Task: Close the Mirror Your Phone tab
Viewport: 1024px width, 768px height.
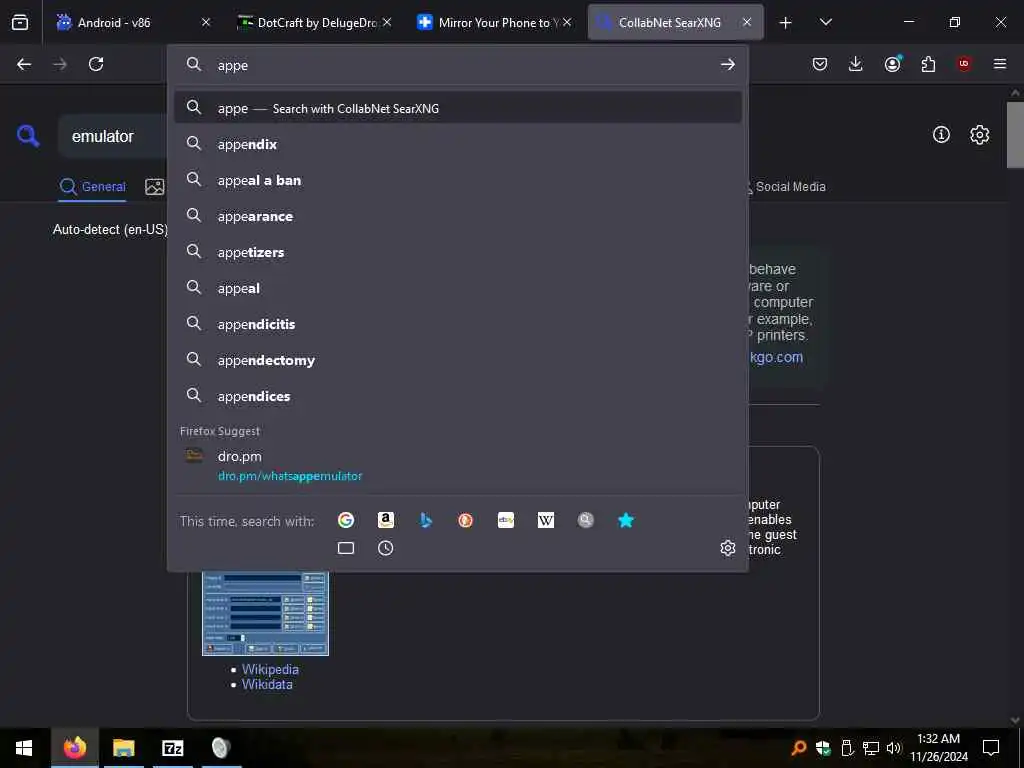Action: click(x=567, y=22)
